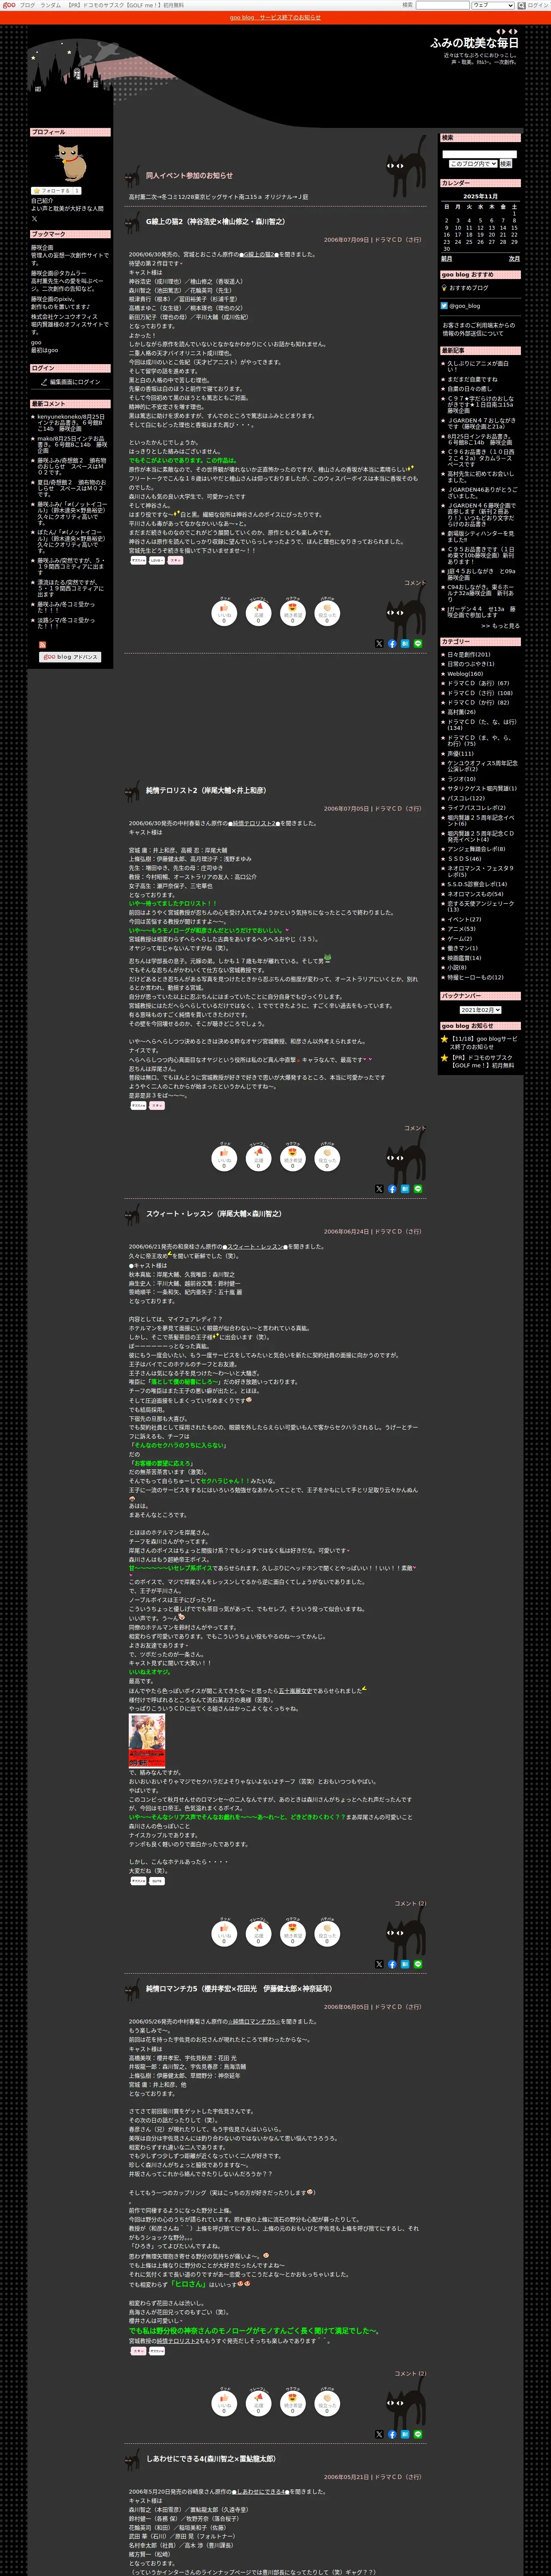Send G線上の猫2 post via LINE

[418, 644]
